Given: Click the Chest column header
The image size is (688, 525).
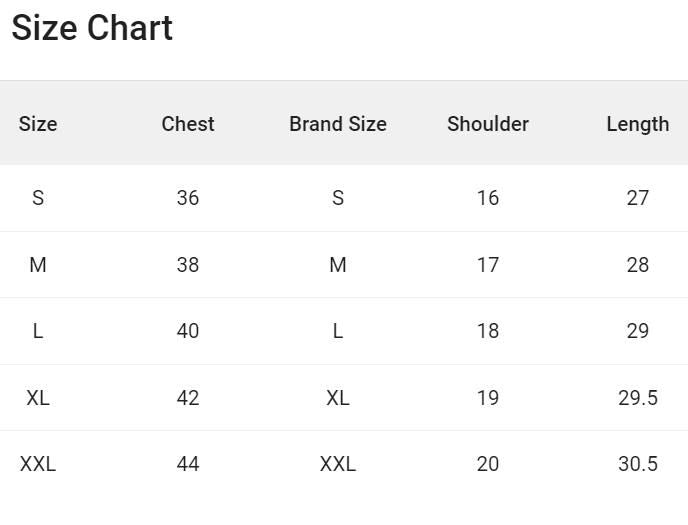Looking at the screenshot, I should pos(188,124).
